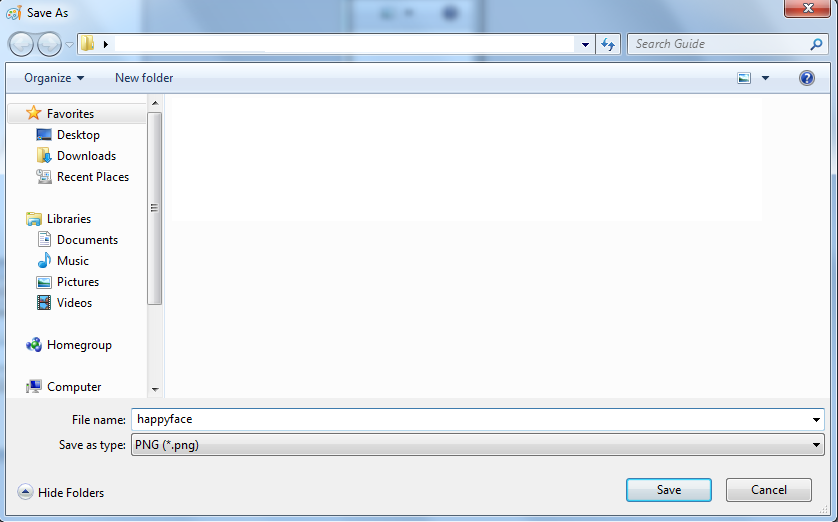Viewport: 838px width, 522px height.
Task: Click New folder in the toolbar
Action: 144,78
